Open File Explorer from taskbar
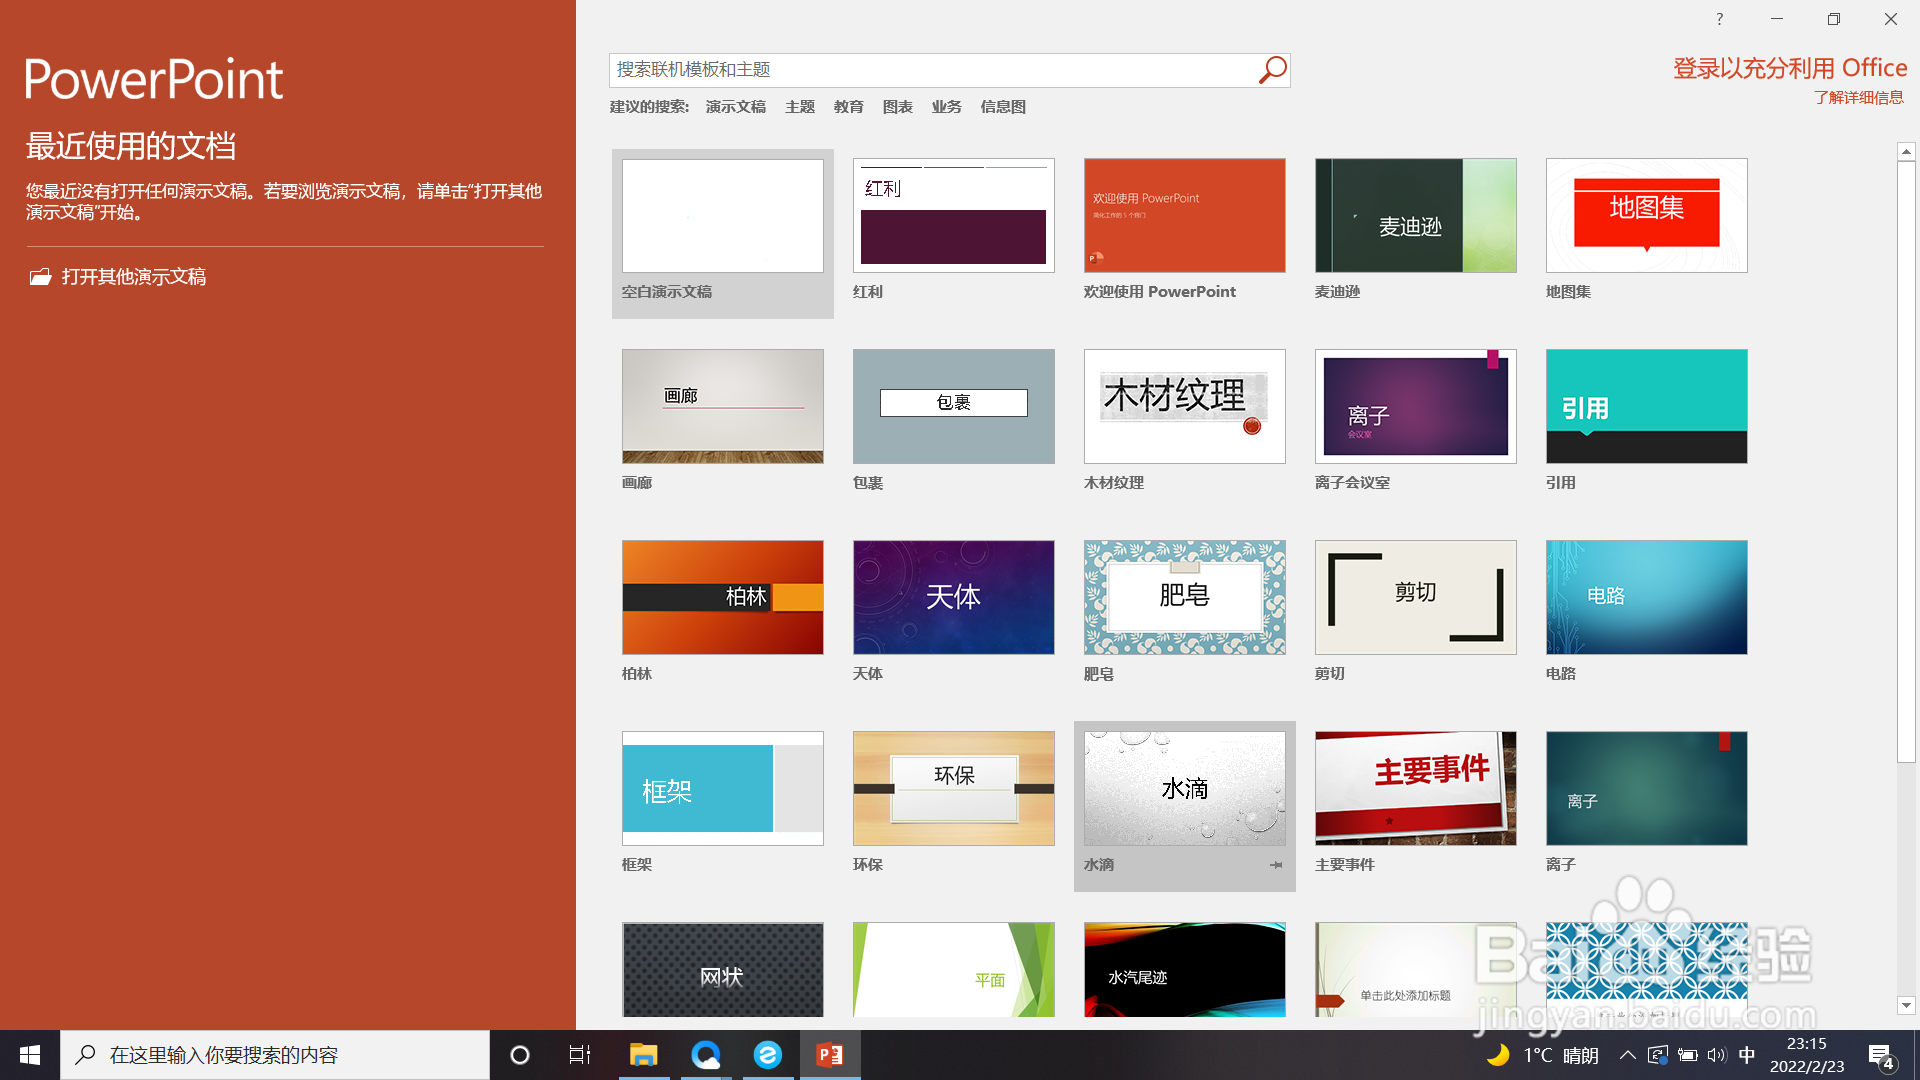Image resolution: width=1920 pixels, height=1080 pixels. [643, 1055]
